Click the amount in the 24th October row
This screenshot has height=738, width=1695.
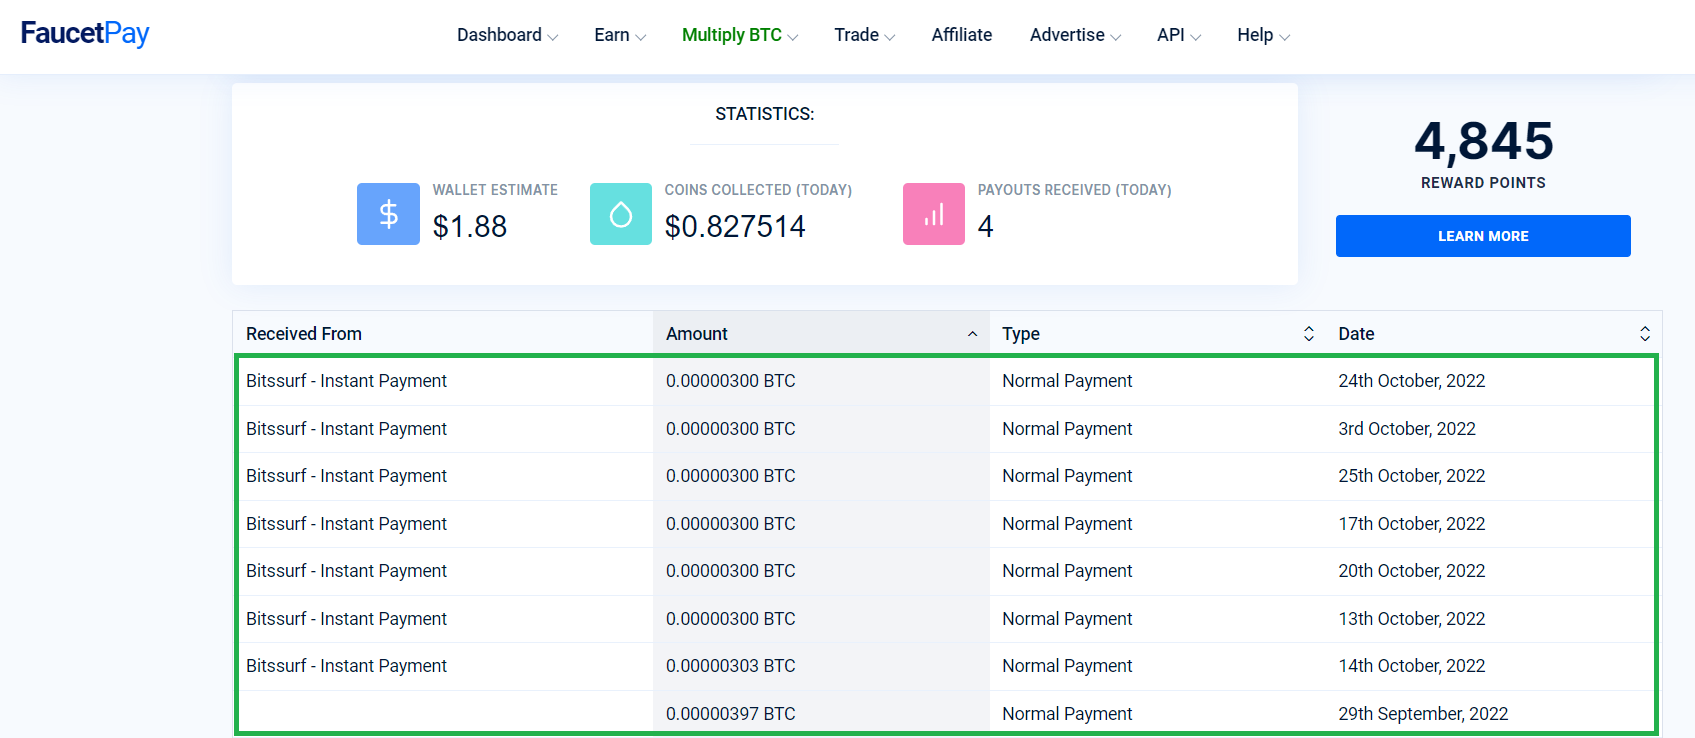pos(731,381)
